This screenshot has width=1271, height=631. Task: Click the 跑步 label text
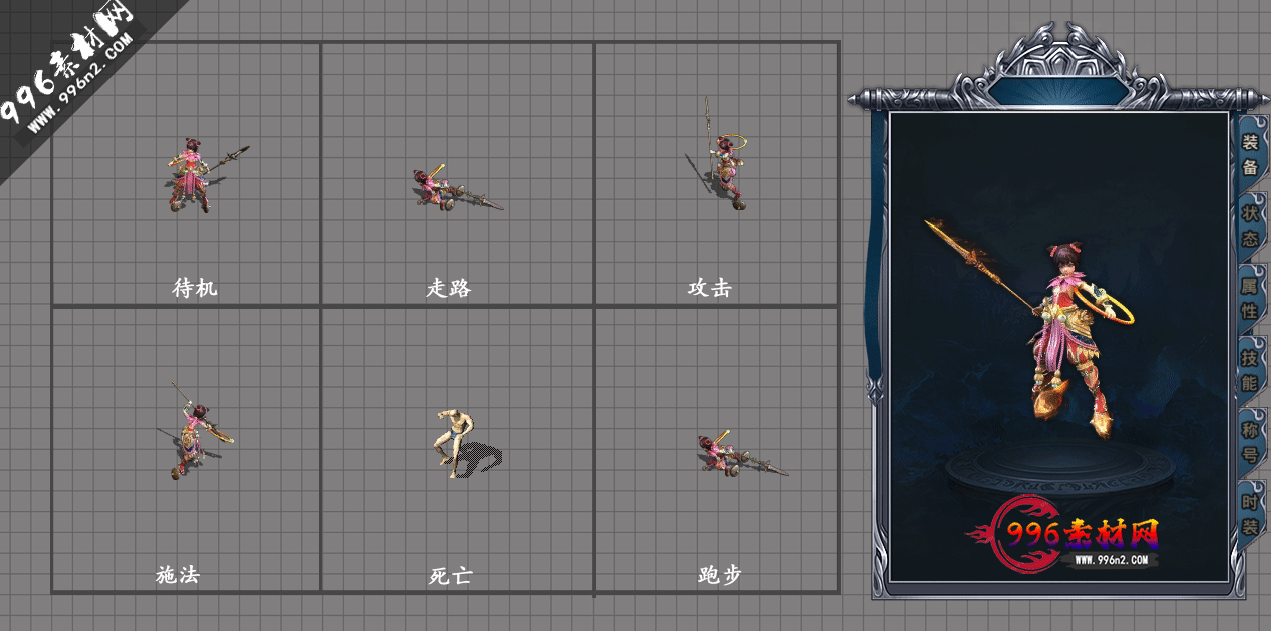[x=720, y=575]
